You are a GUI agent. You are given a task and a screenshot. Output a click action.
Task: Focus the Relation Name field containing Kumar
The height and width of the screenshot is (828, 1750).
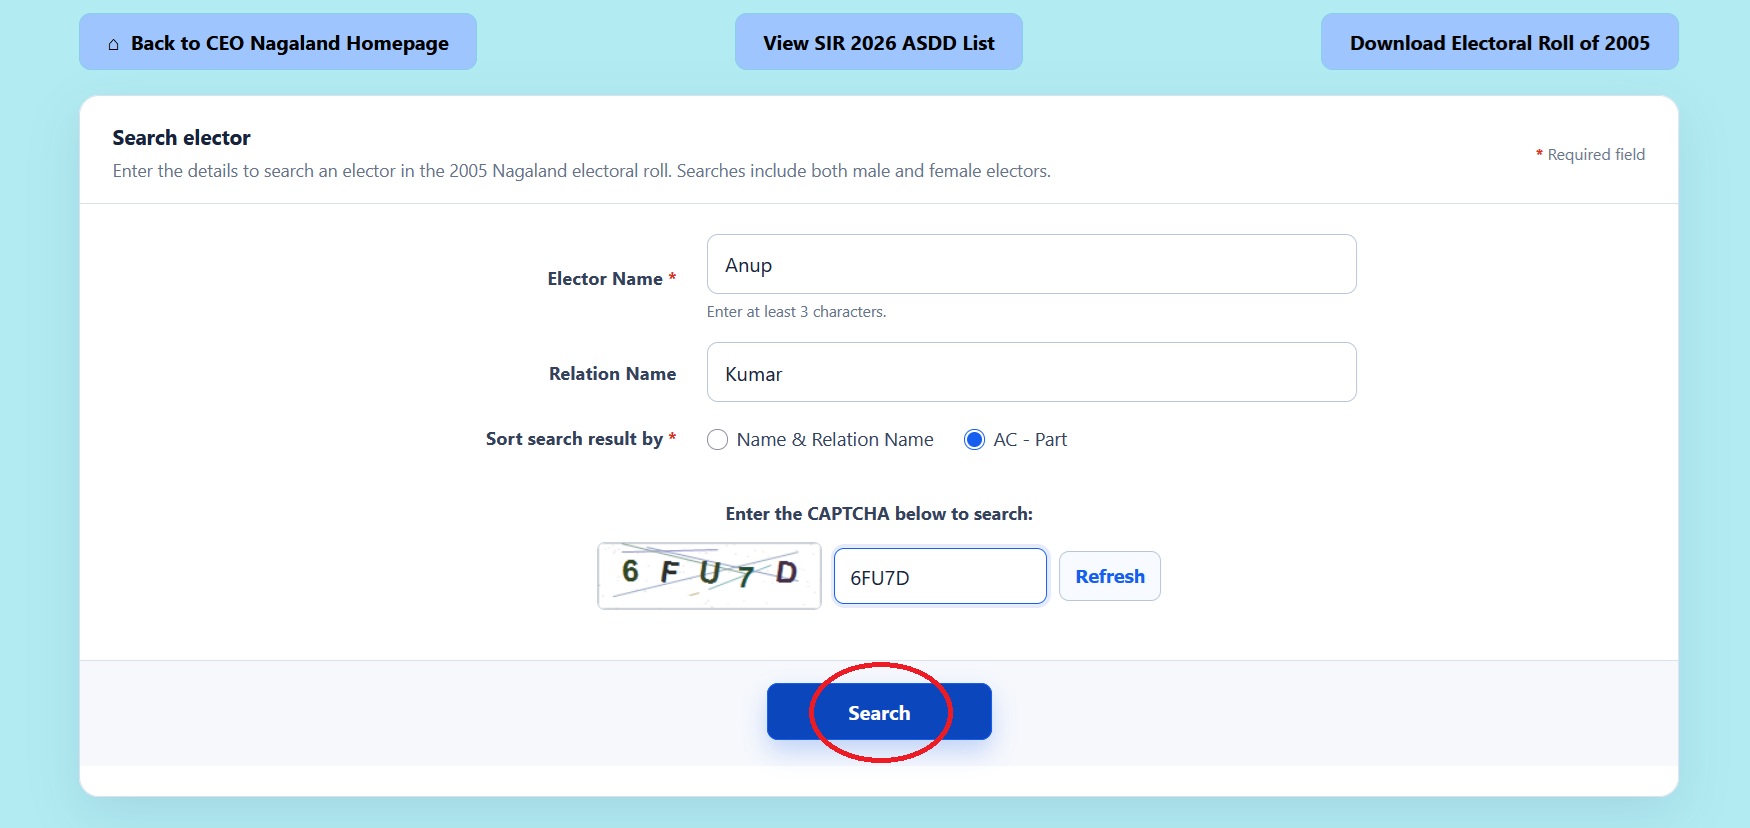tap(1031, 372)
